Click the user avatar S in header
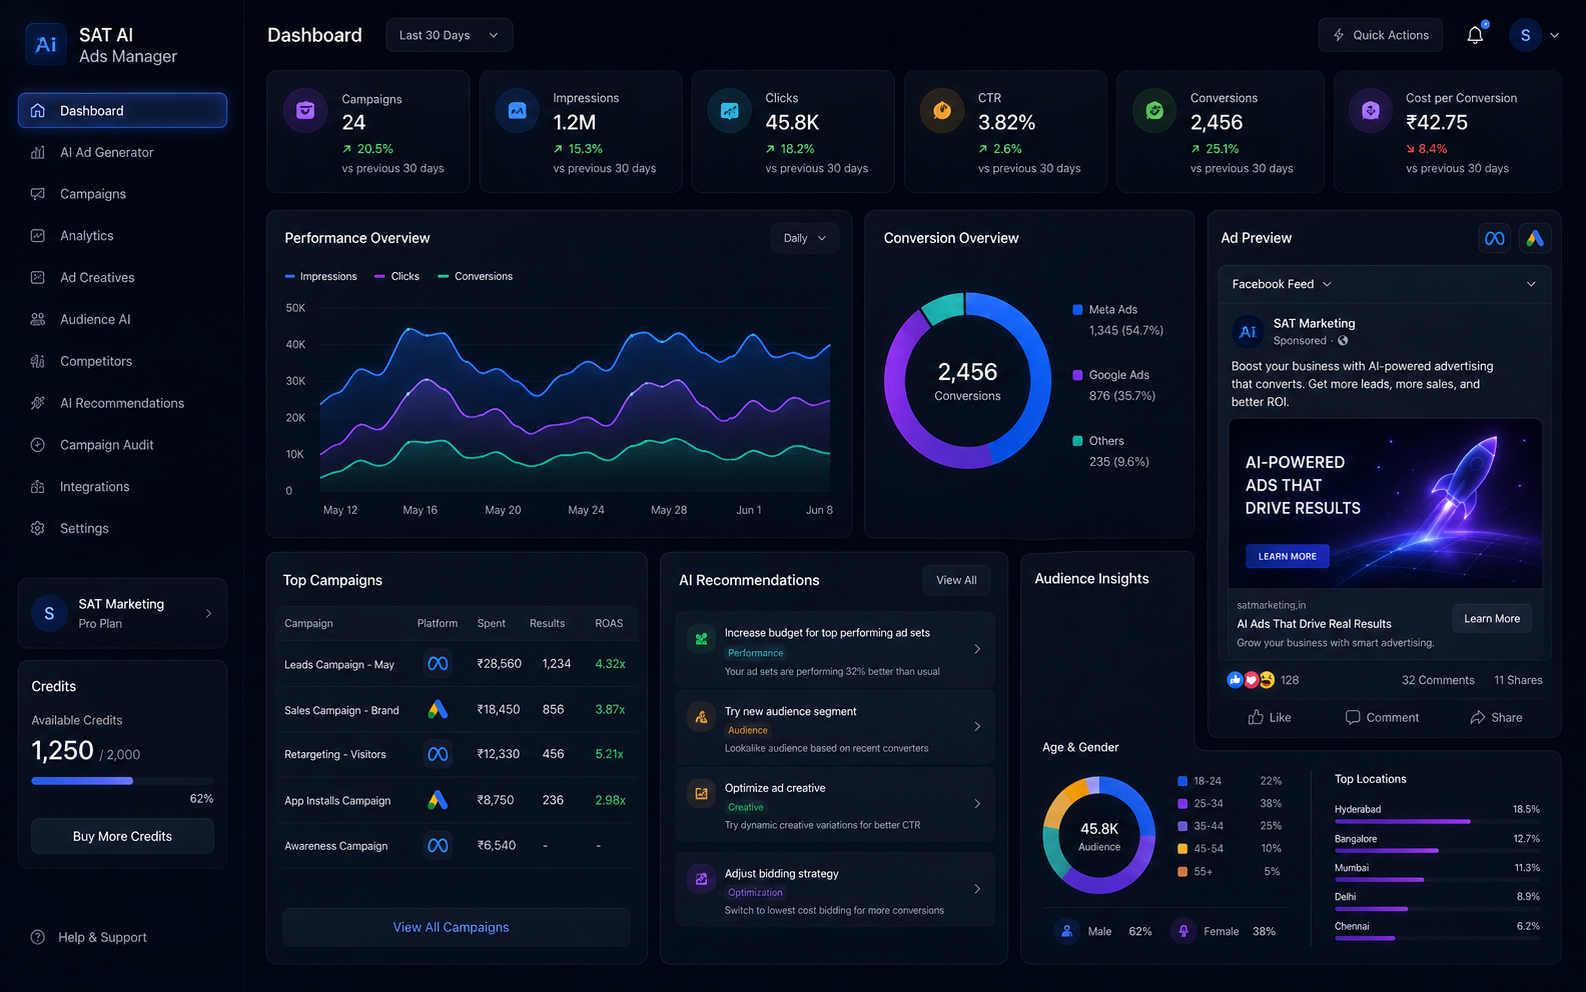The width and height of the screenshot is (1586, 992). (1525, 35)
